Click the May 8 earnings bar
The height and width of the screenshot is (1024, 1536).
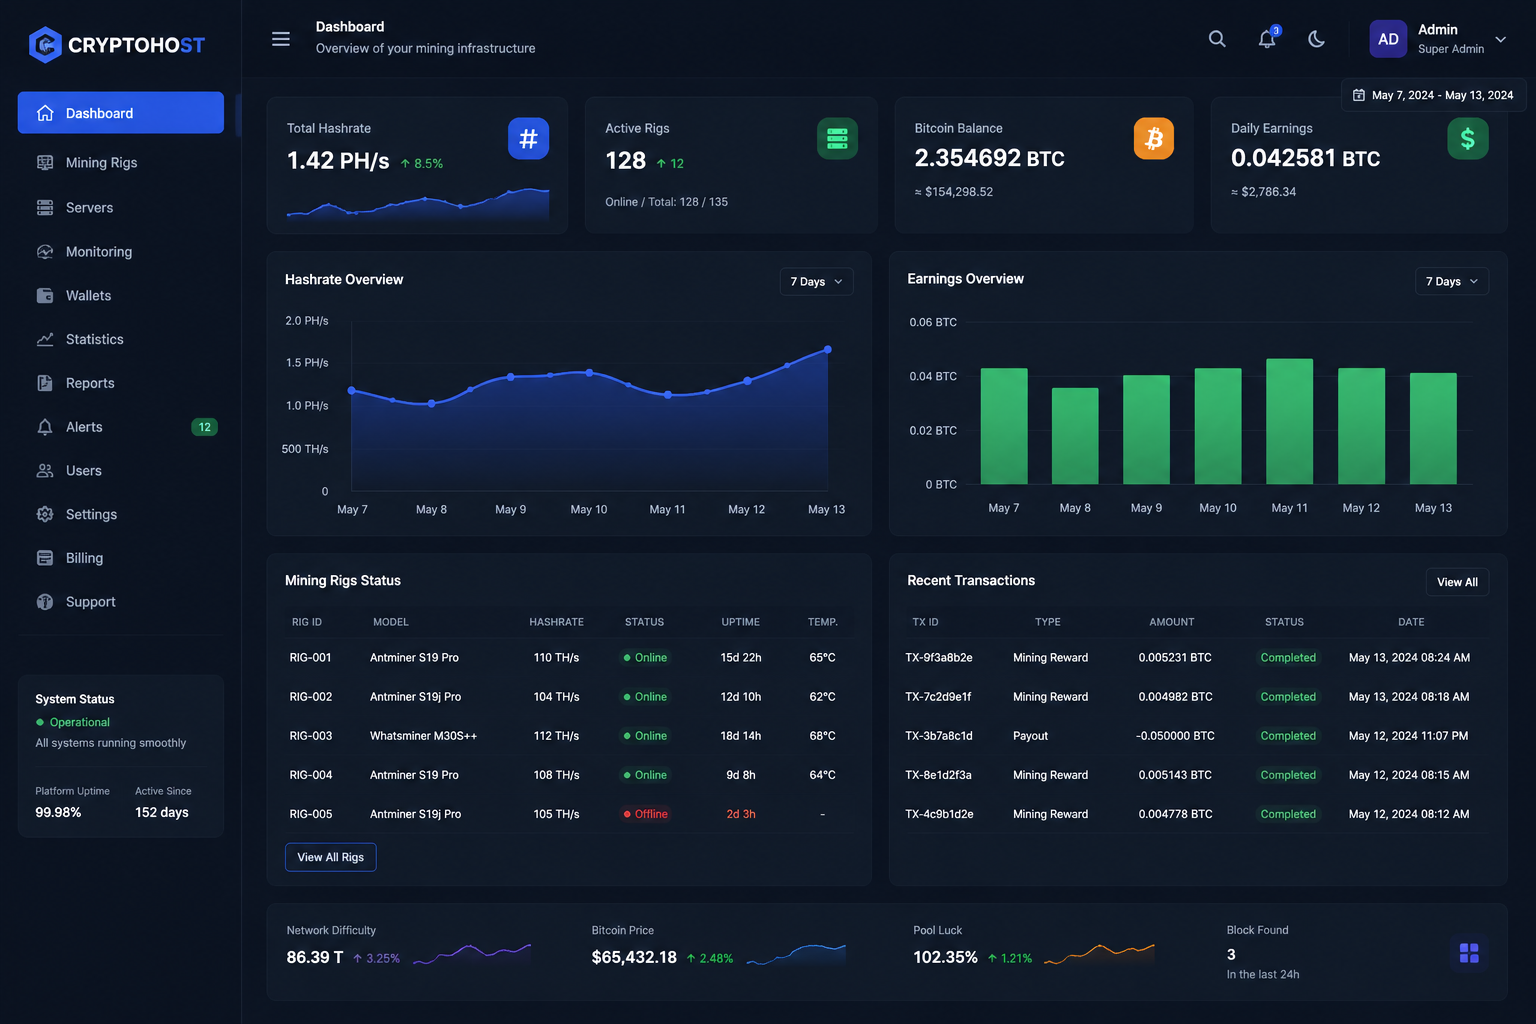pos(1075,436)
